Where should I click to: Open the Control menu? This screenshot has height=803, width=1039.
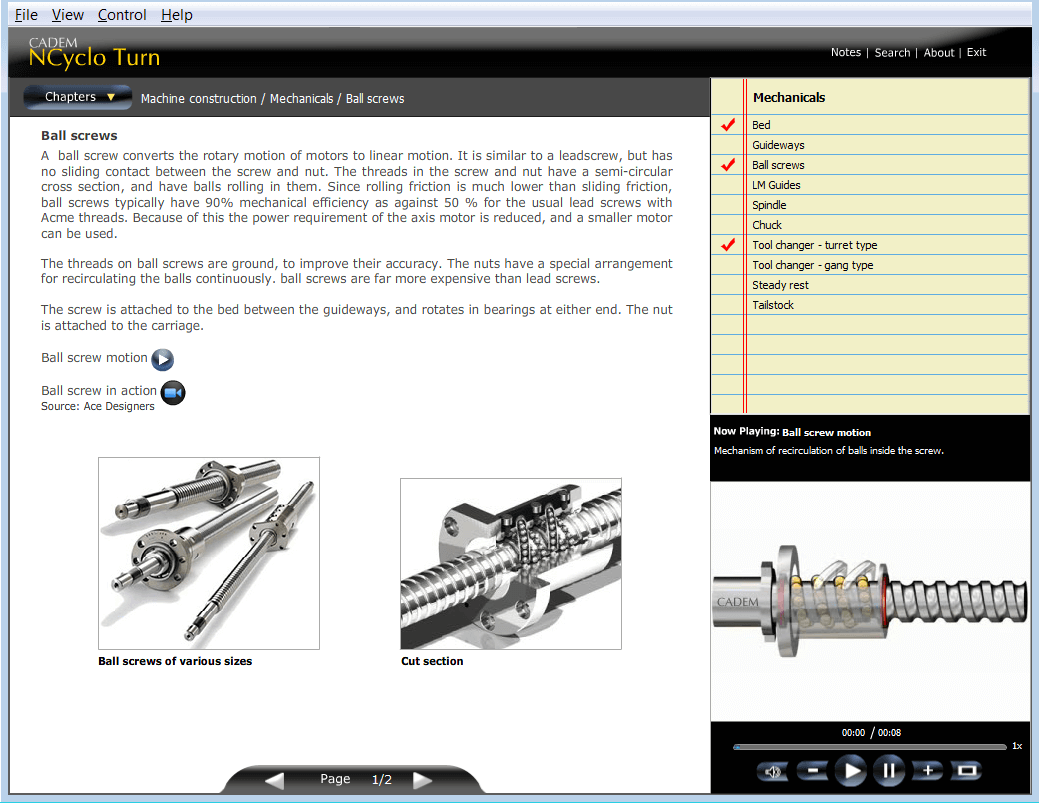click(122, 15)
